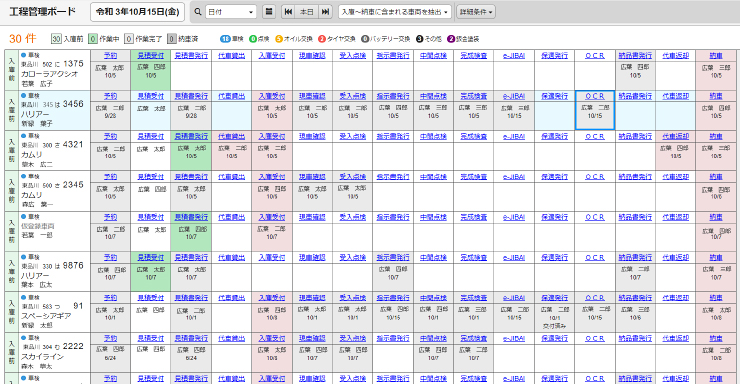
Task: Open e-JIBAI link for vehicle 3456
Action: 514,96
